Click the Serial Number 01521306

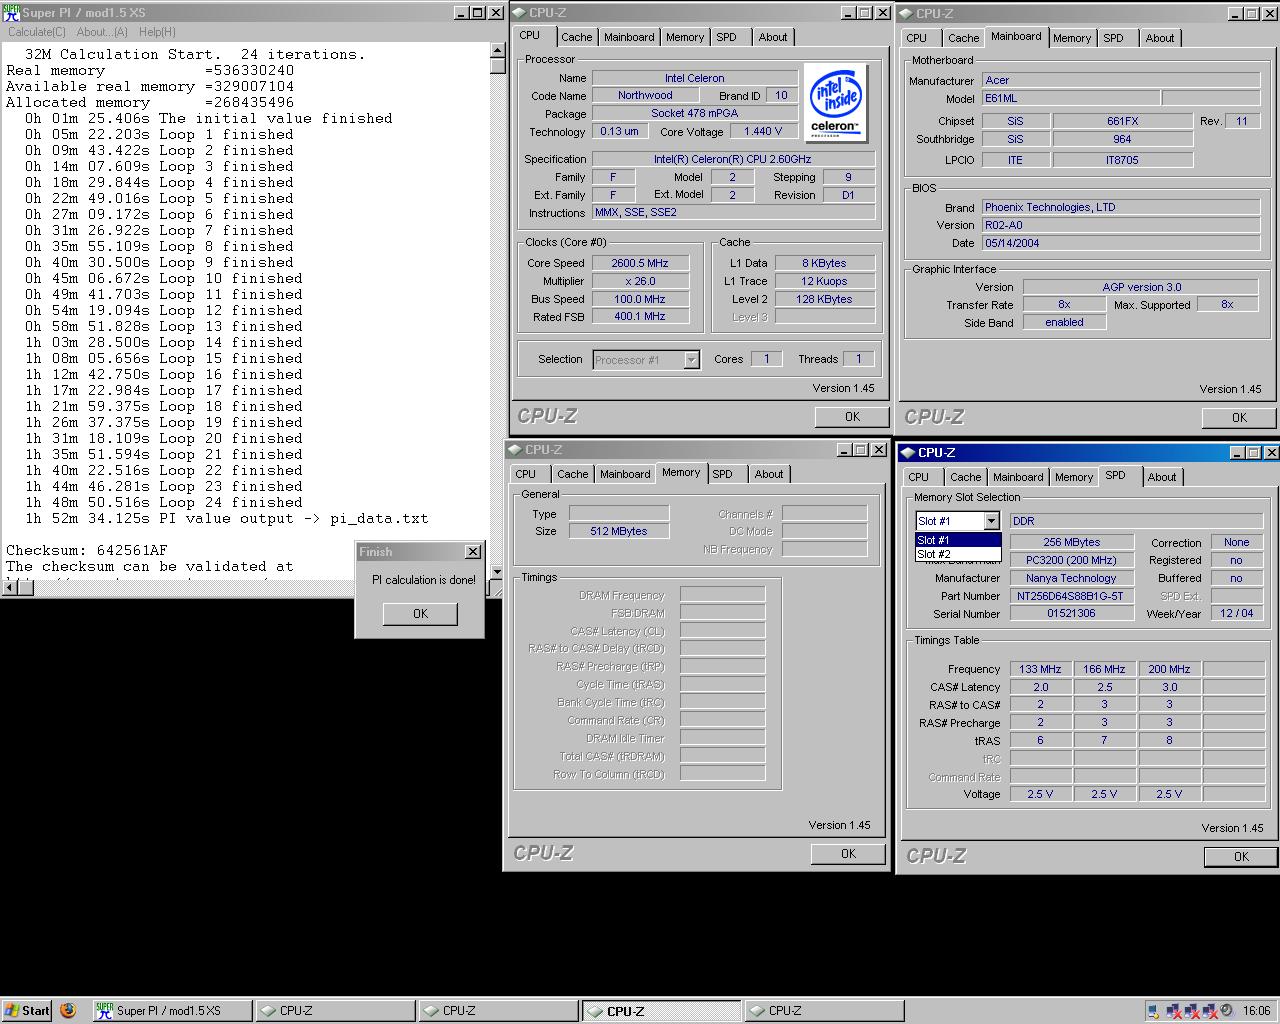click(1070, 614)
